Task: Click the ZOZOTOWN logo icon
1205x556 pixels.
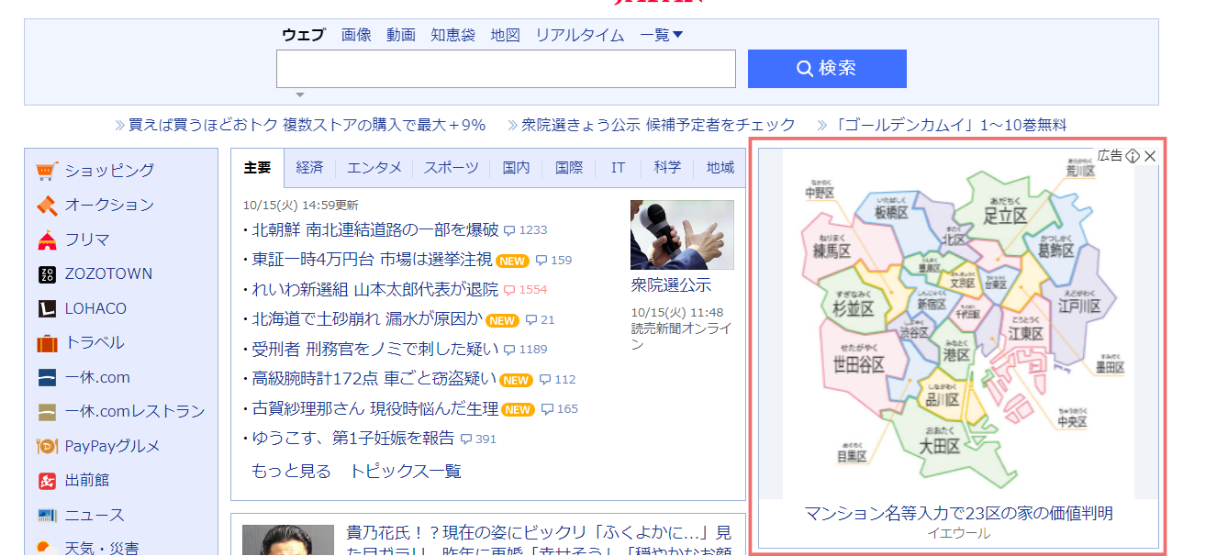Action: pos(47,274)
